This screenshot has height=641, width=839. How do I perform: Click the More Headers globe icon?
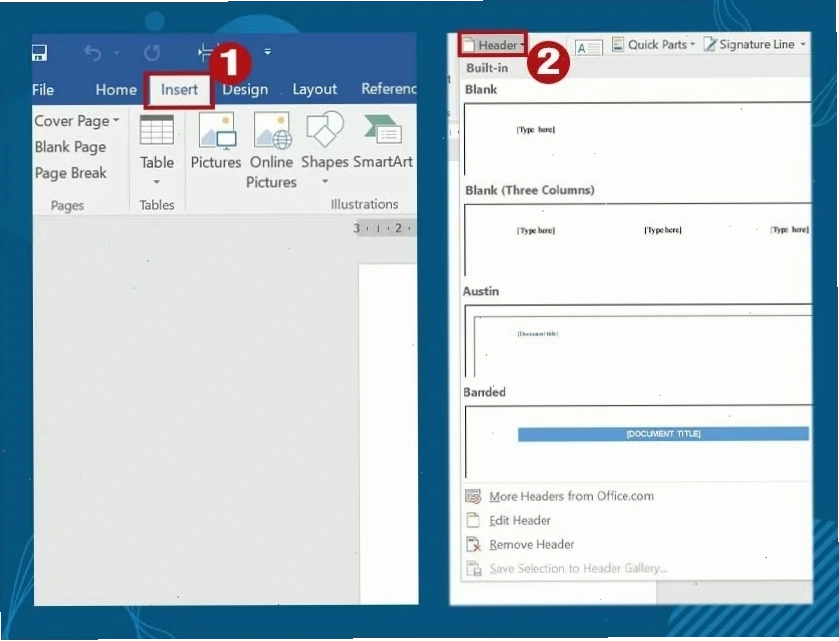pyautogui.click(x=474, y=497)
